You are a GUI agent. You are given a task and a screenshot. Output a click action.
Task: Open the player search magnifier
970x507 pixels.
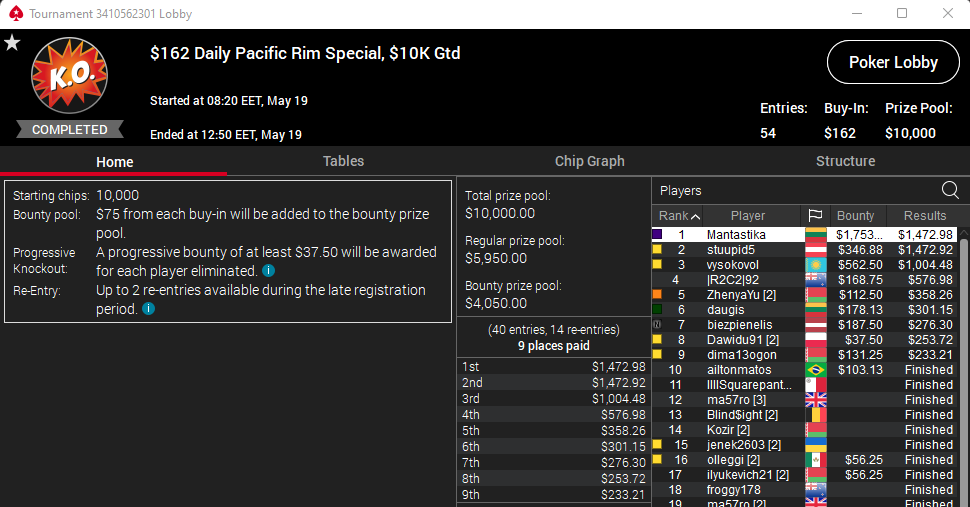(949, 190)
